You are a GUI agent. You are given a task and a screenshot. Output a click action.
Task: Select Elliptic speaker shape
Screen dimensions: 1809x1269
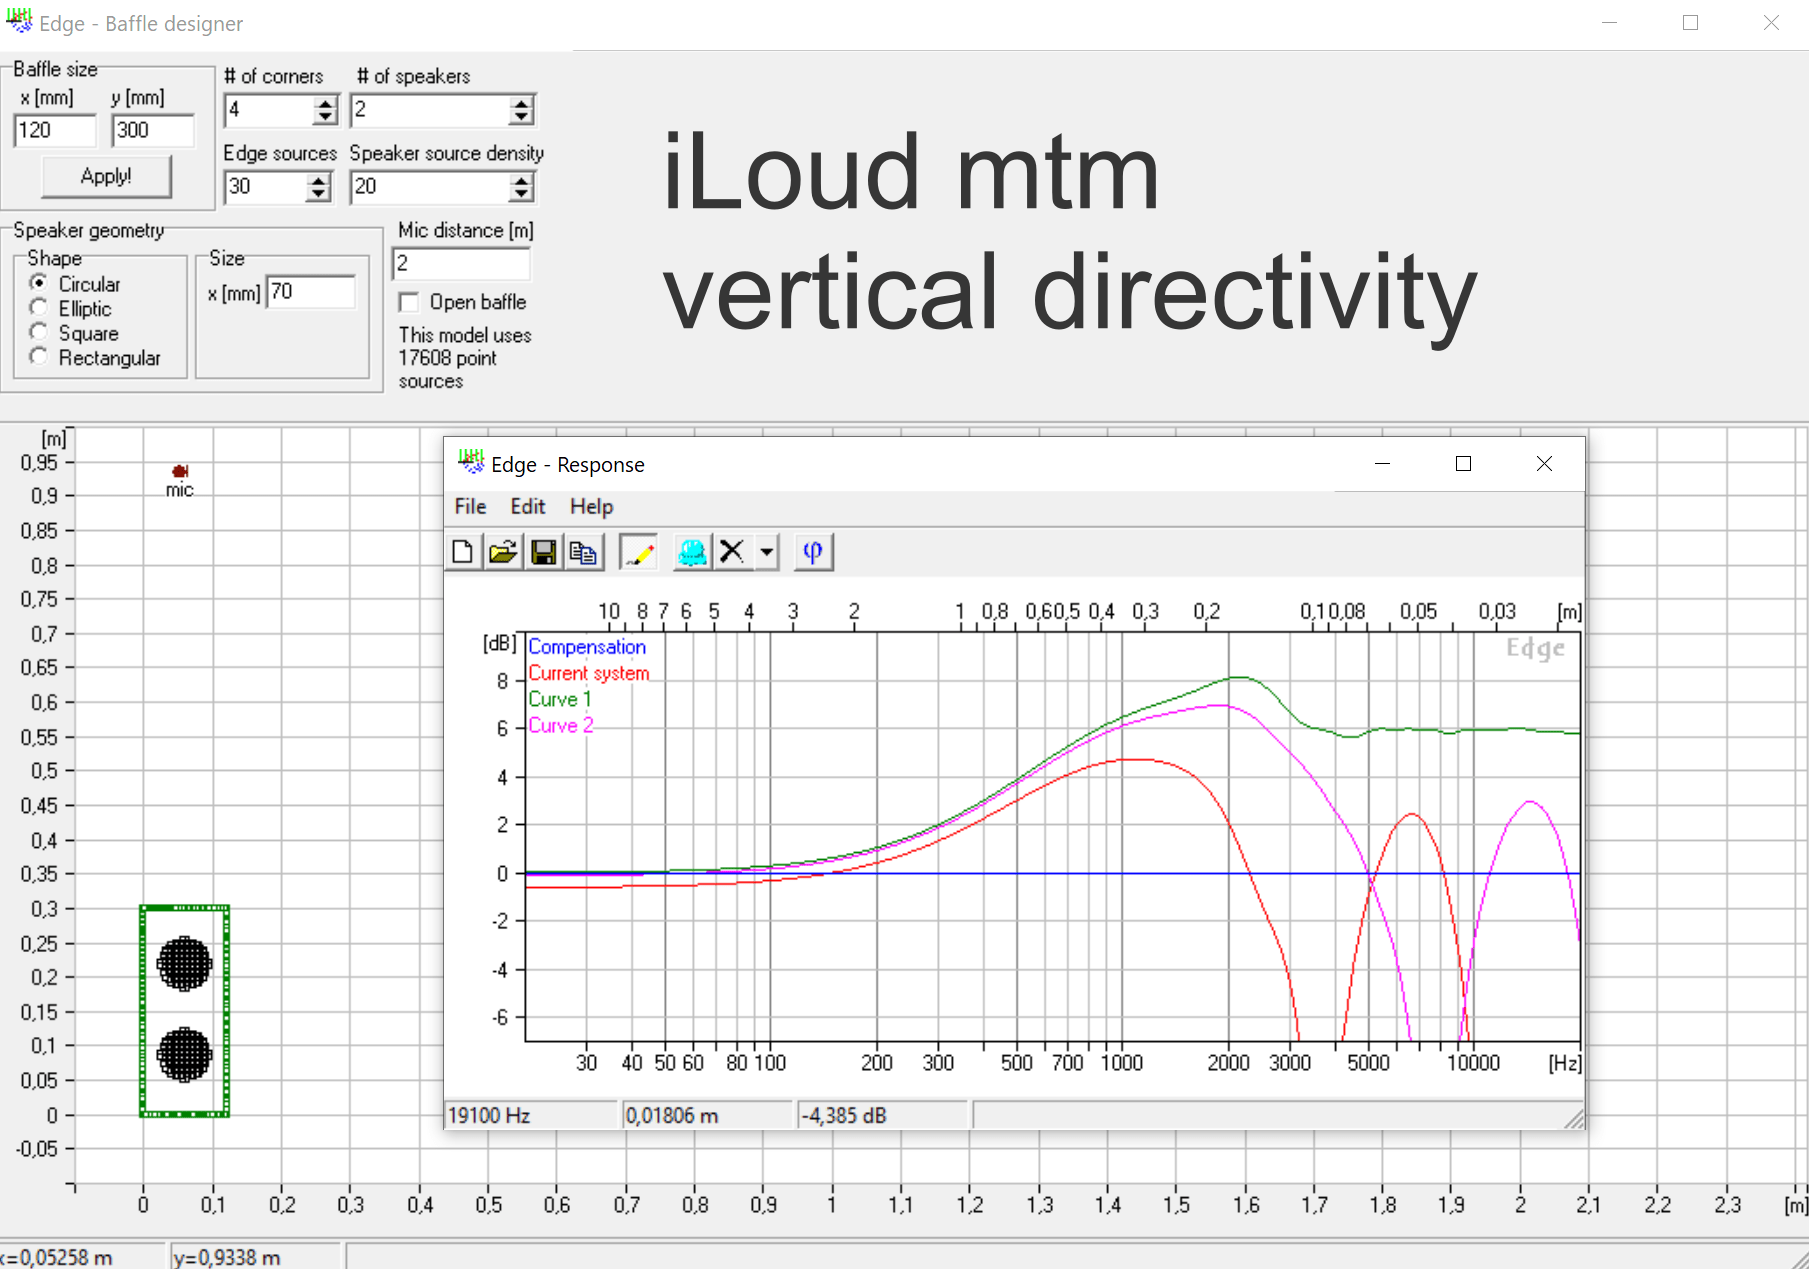39,308
